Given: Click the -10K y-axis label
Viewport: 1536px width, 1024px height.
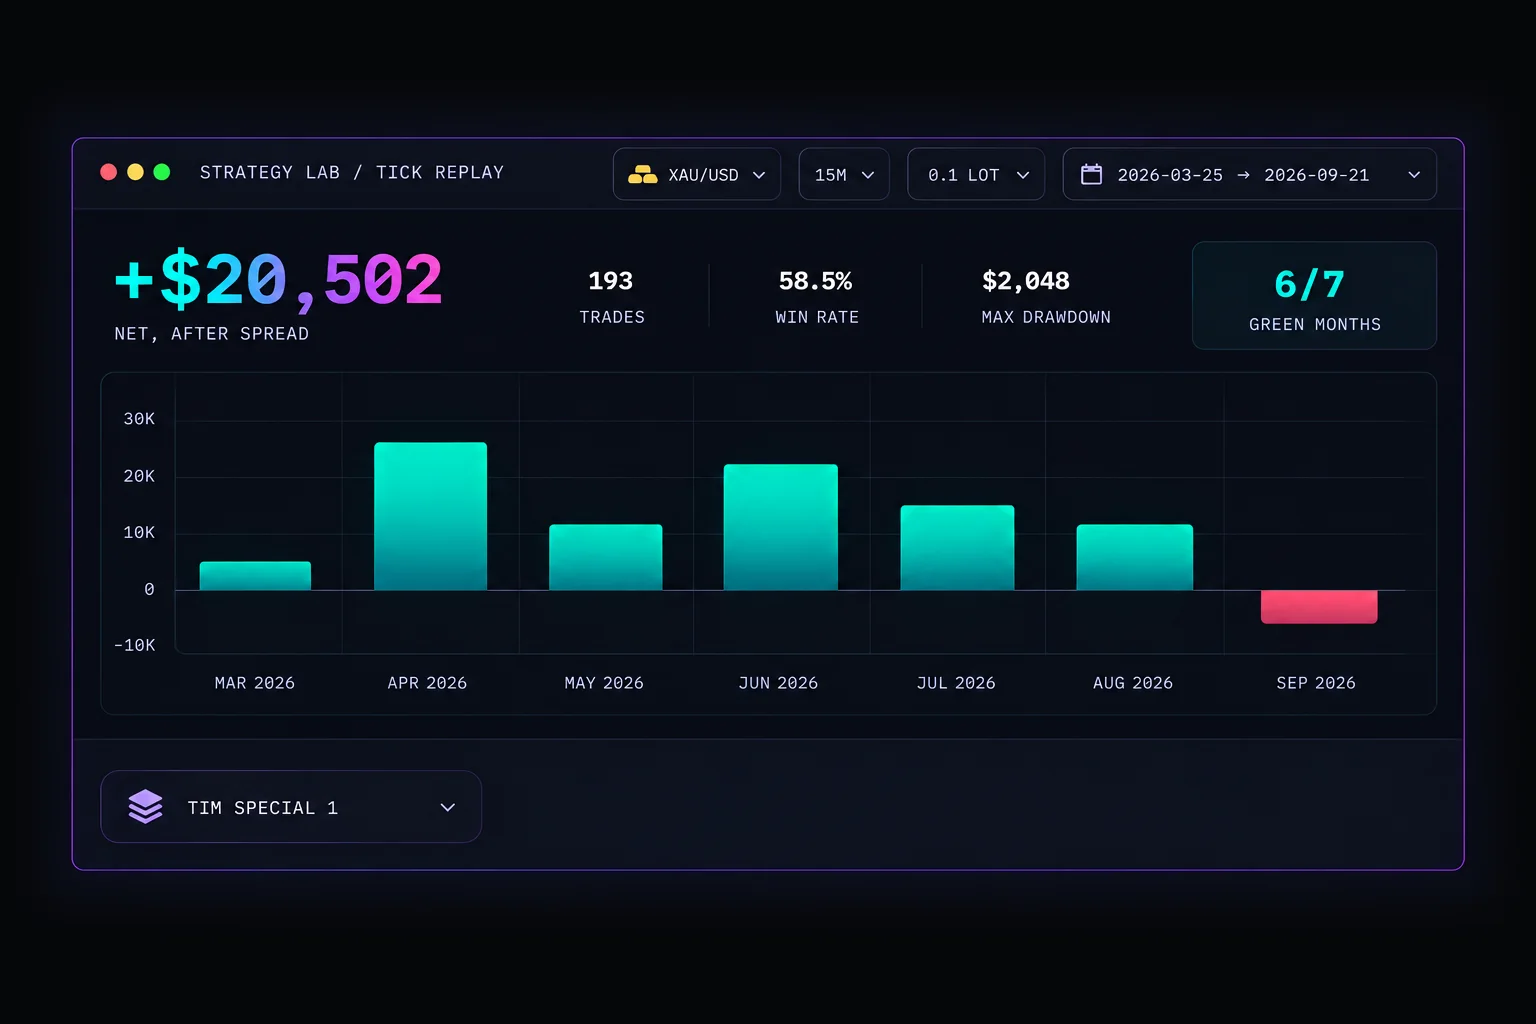Looking at the screenshot, I should click(x=135, y=646).
